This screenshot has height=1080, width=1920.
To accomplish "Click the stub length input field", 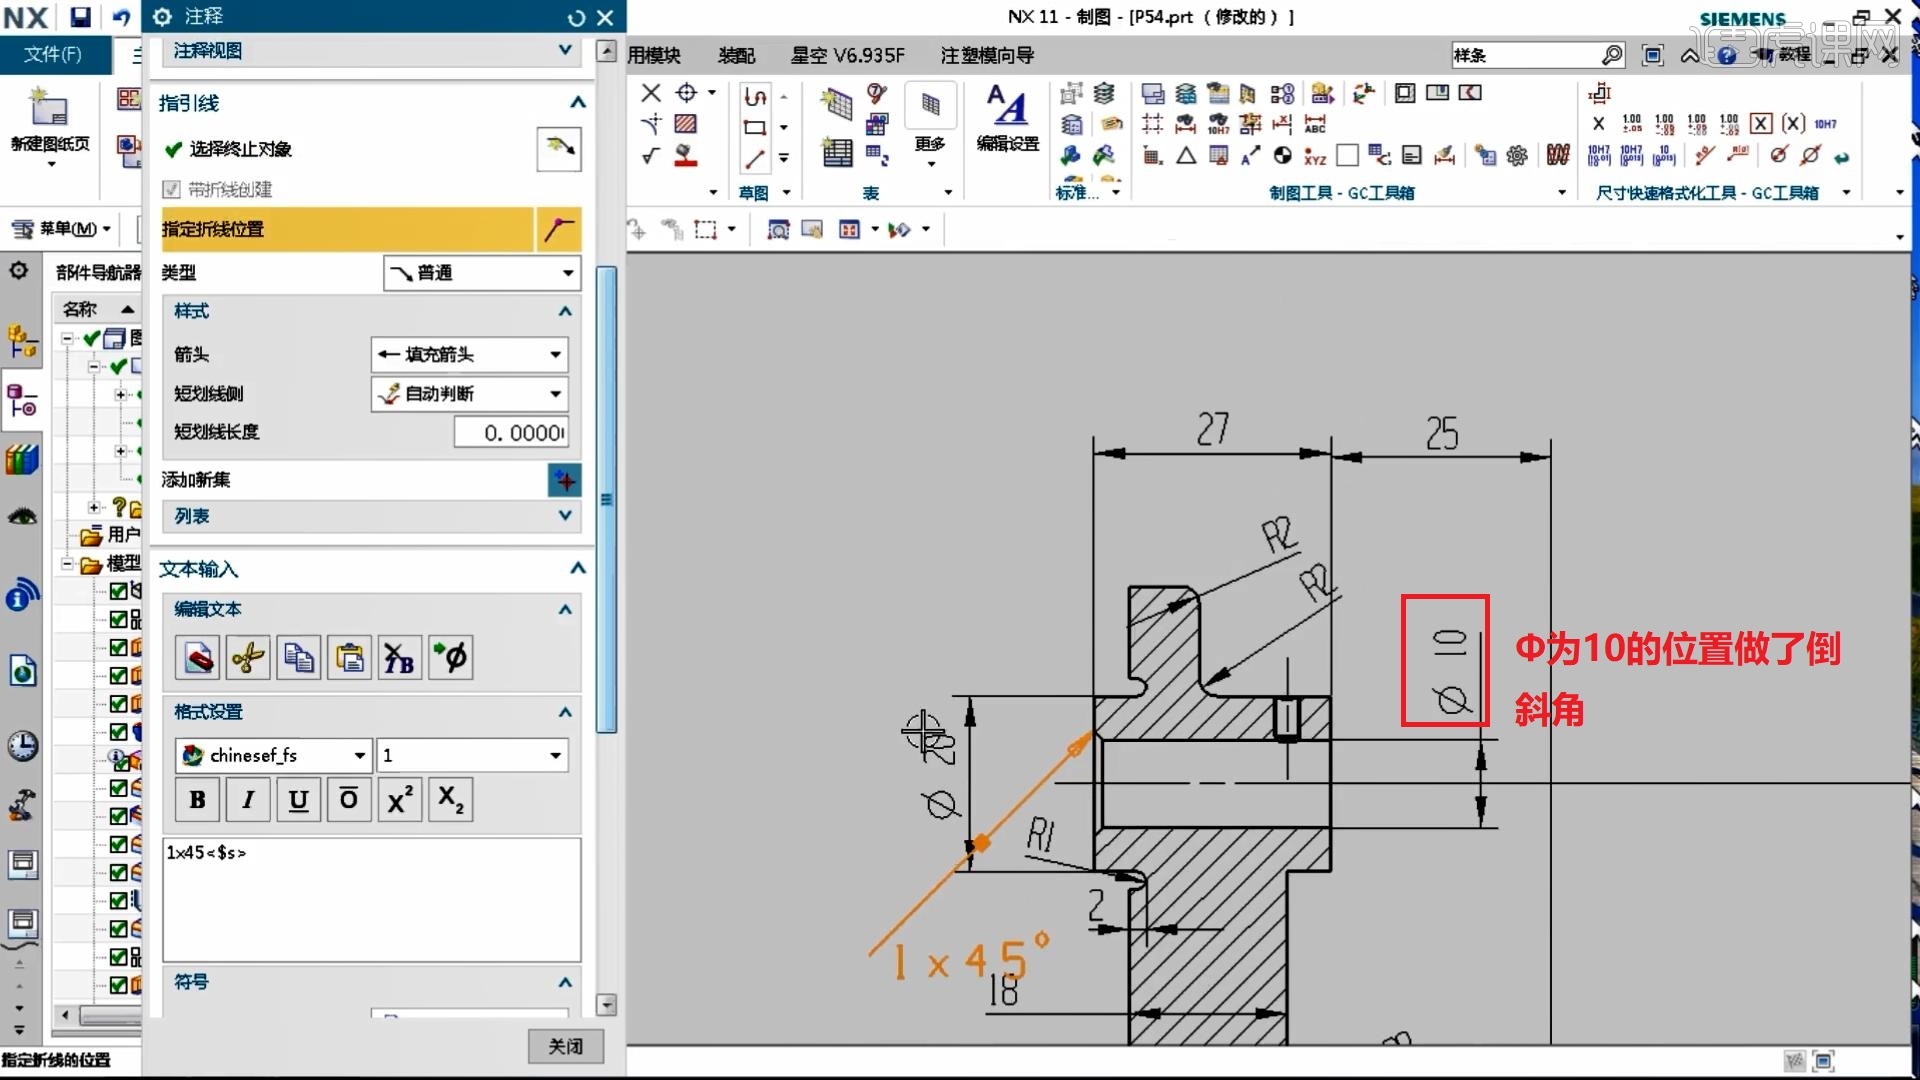I will coord(512,432).
